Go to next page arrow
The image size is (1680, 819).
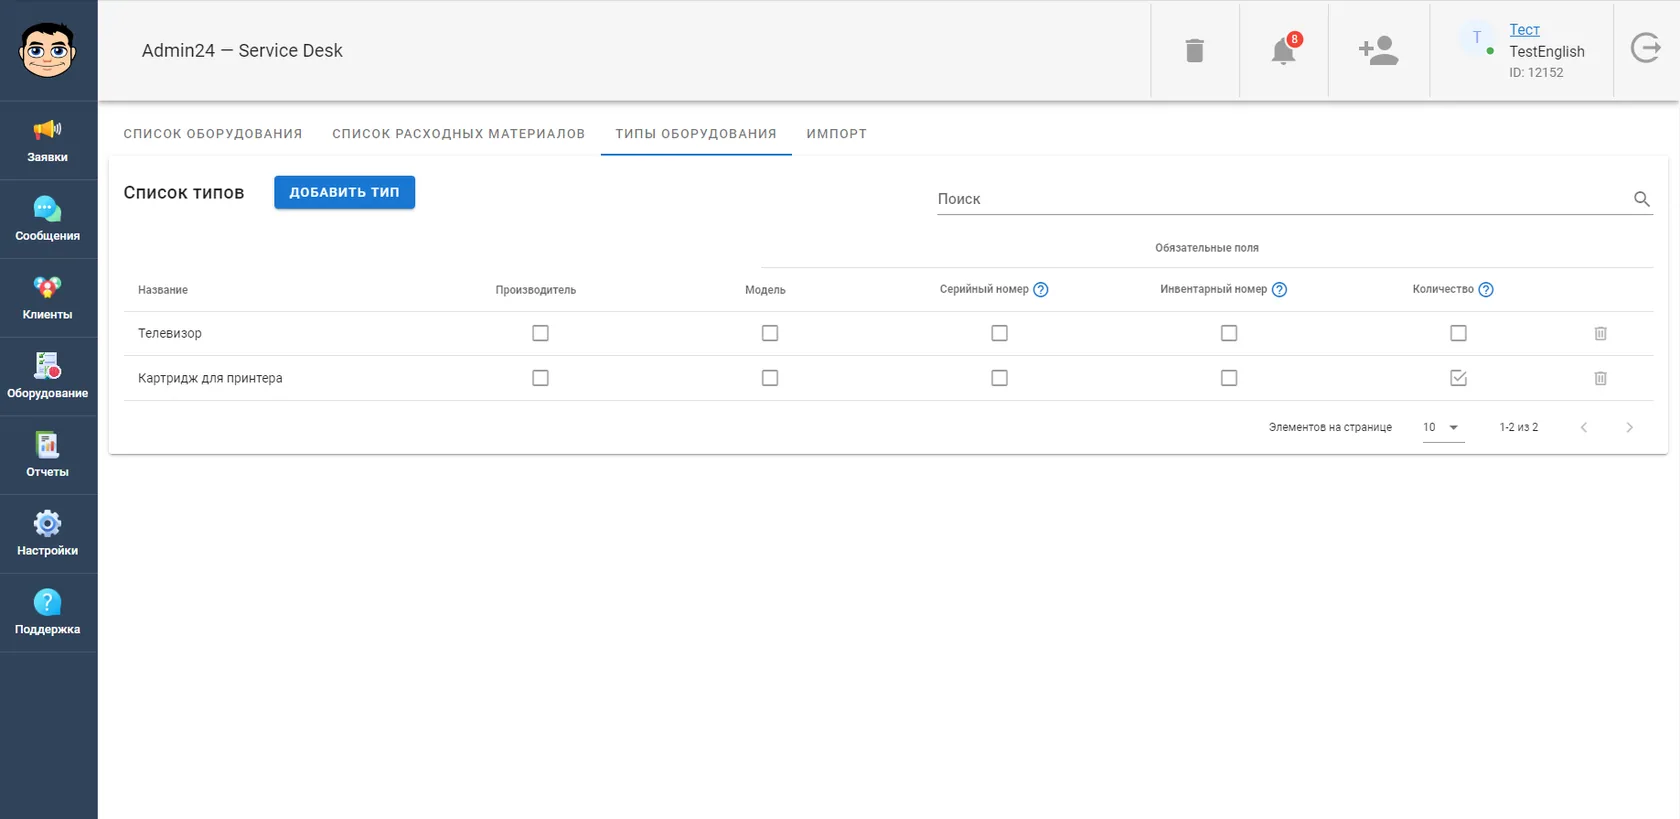pyautogui.click(x=1629, y=428)
